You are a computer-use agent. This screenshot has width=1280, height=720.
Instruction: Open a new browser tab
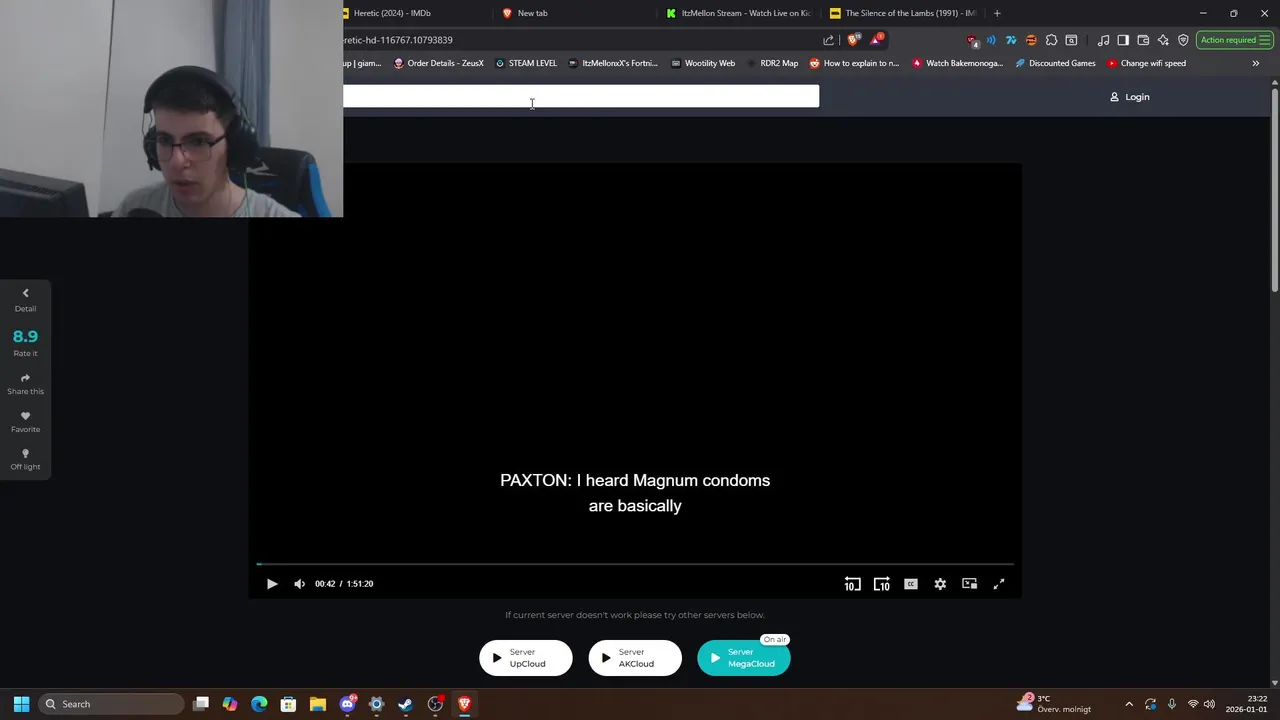click(x=997, y=13)
